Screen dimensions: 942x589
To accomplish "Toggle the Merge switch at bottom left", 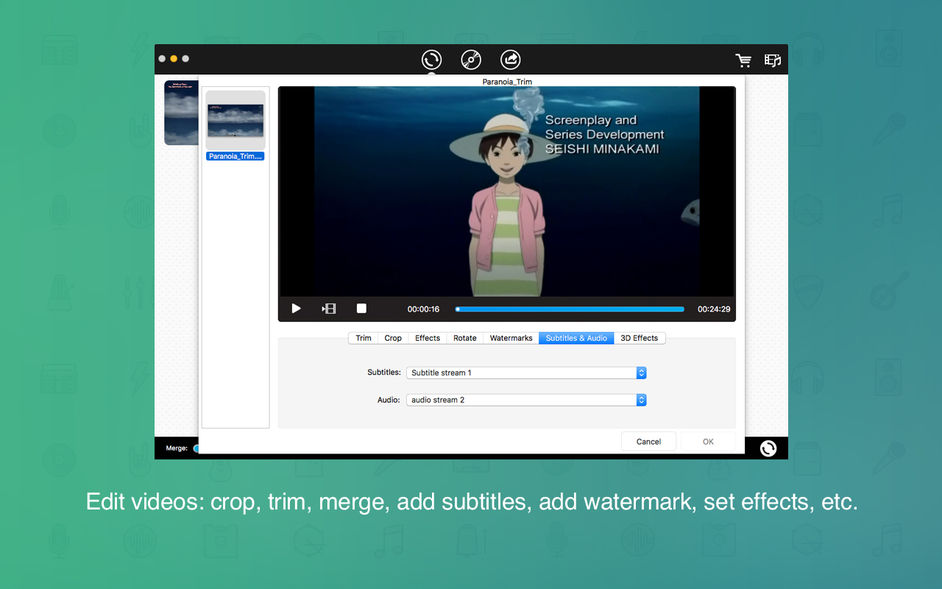I will pyautogui.click(x=195, y=448).
